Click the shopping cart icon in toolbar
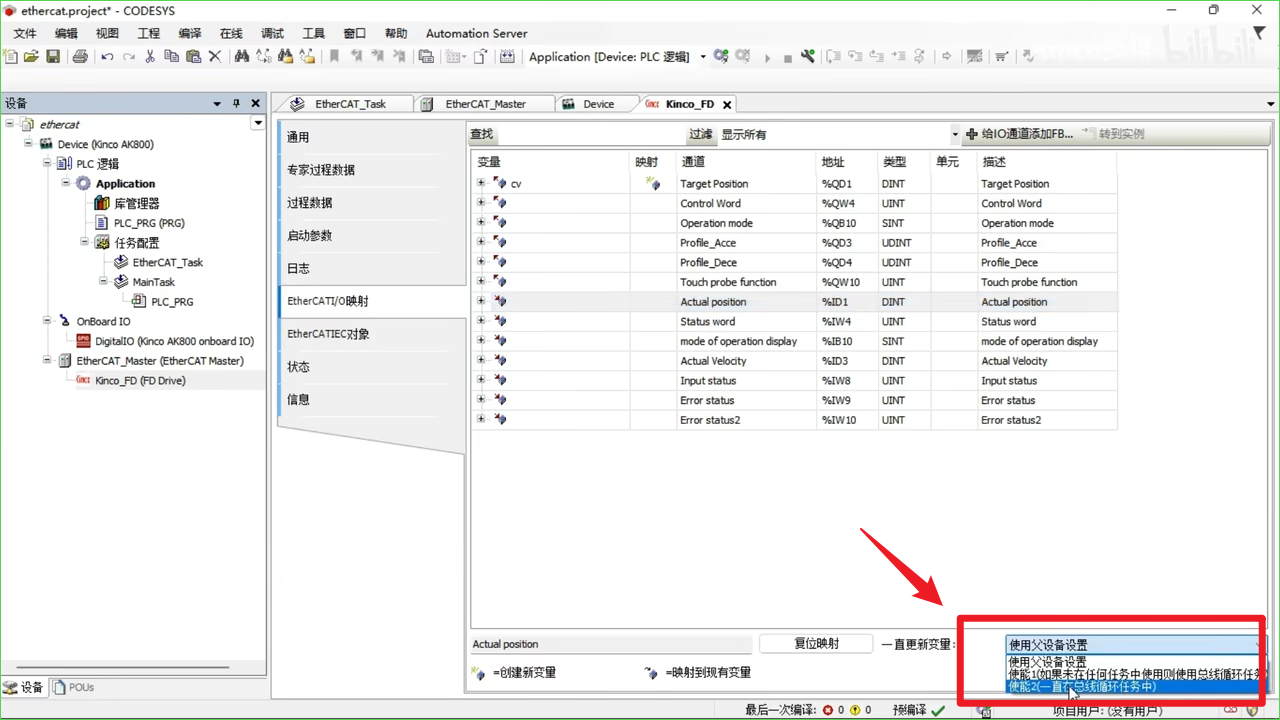 coord(1001,57)
